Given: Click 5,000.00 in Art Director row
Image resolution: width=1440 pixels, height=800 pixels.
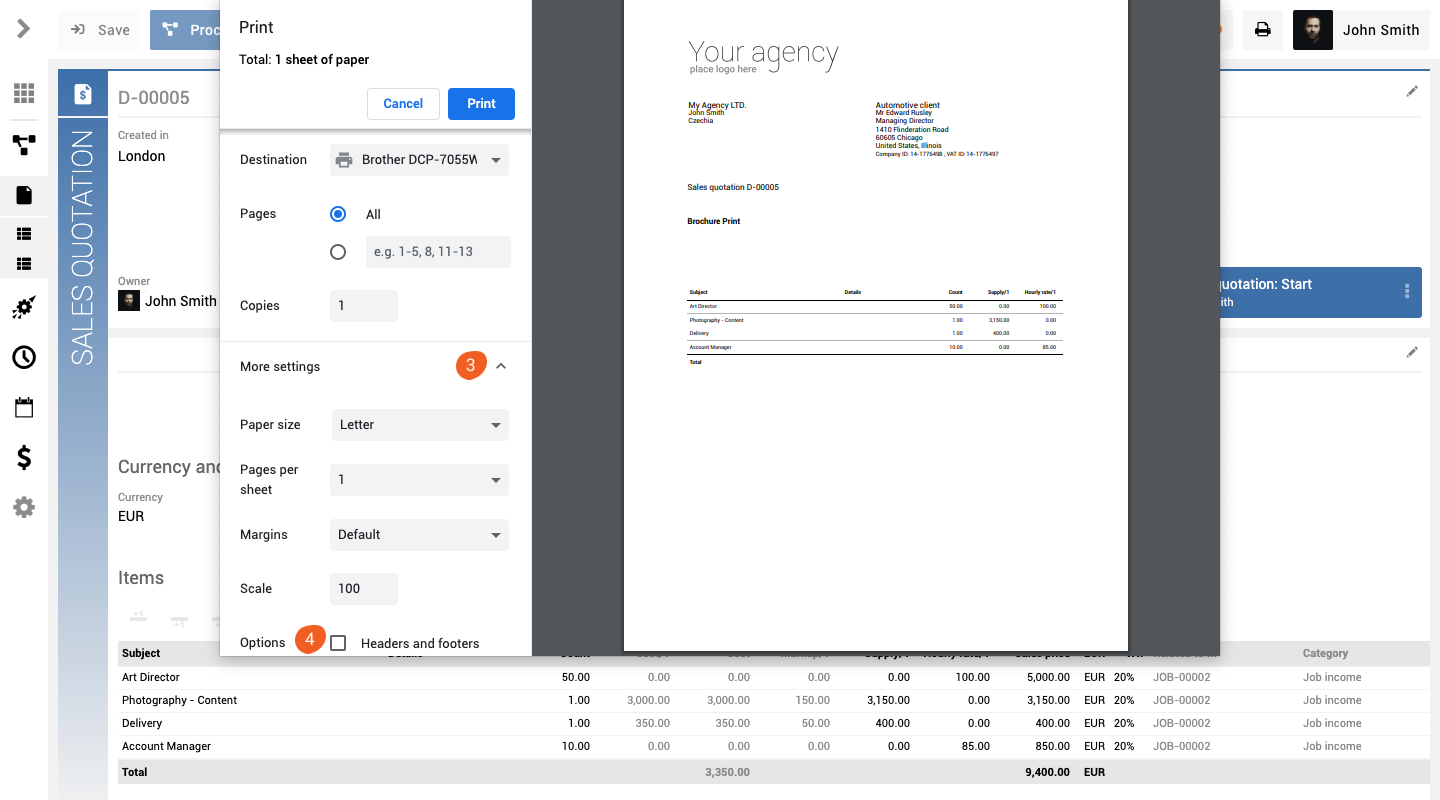Looking at the screenshot, I should 1046,677.
